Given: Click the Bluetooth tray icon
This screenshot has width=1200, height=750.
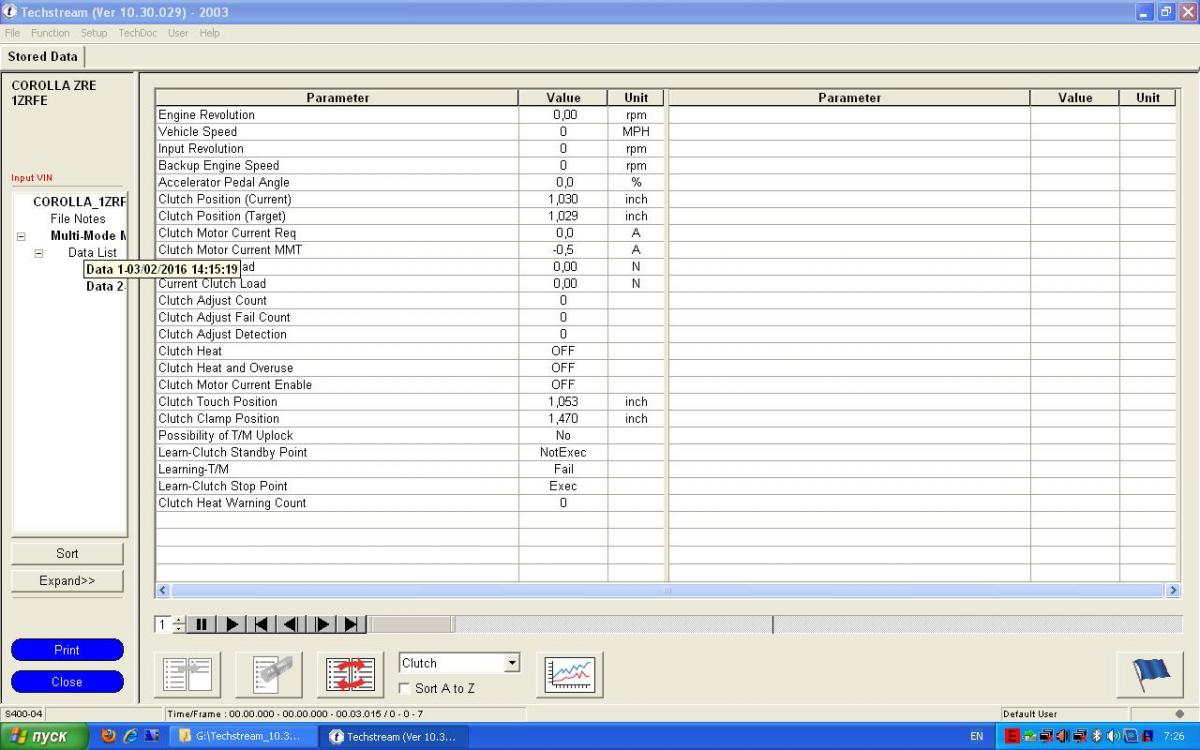Looking at the screenshot, I should click(1095, 736).
